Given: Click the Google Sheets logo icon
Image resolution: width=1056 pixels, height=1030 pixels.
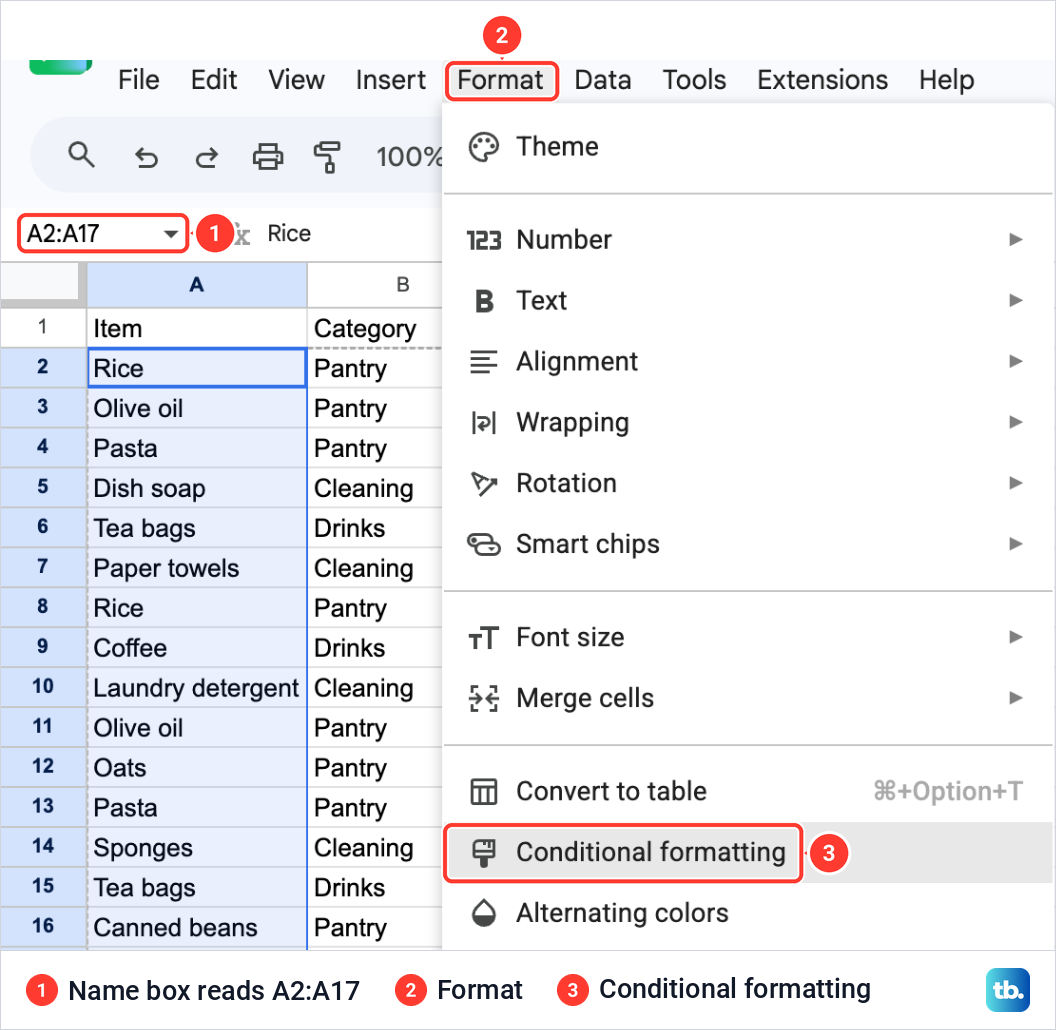Looking at the screenshot, I should 61,67.
